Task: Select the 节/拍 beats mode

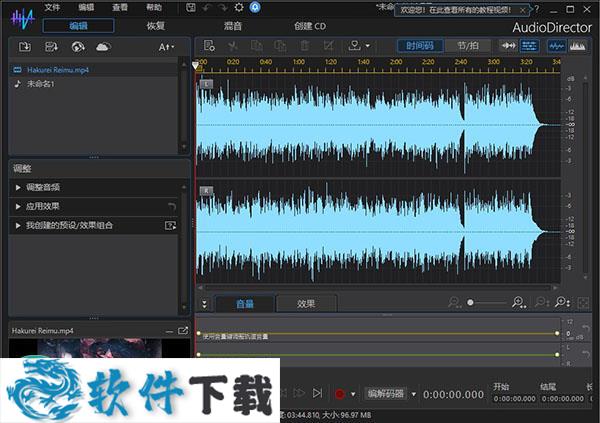Action: point(468,46)
